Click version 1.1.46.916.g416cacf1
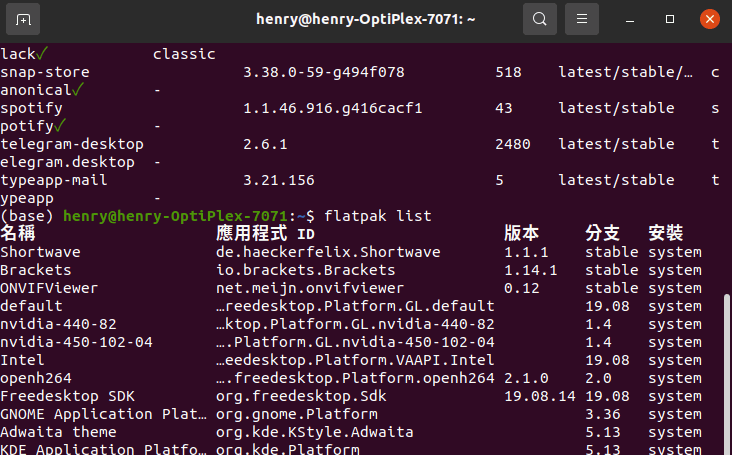The height and width of the screenshot is (455, 732). pos(332,108)
